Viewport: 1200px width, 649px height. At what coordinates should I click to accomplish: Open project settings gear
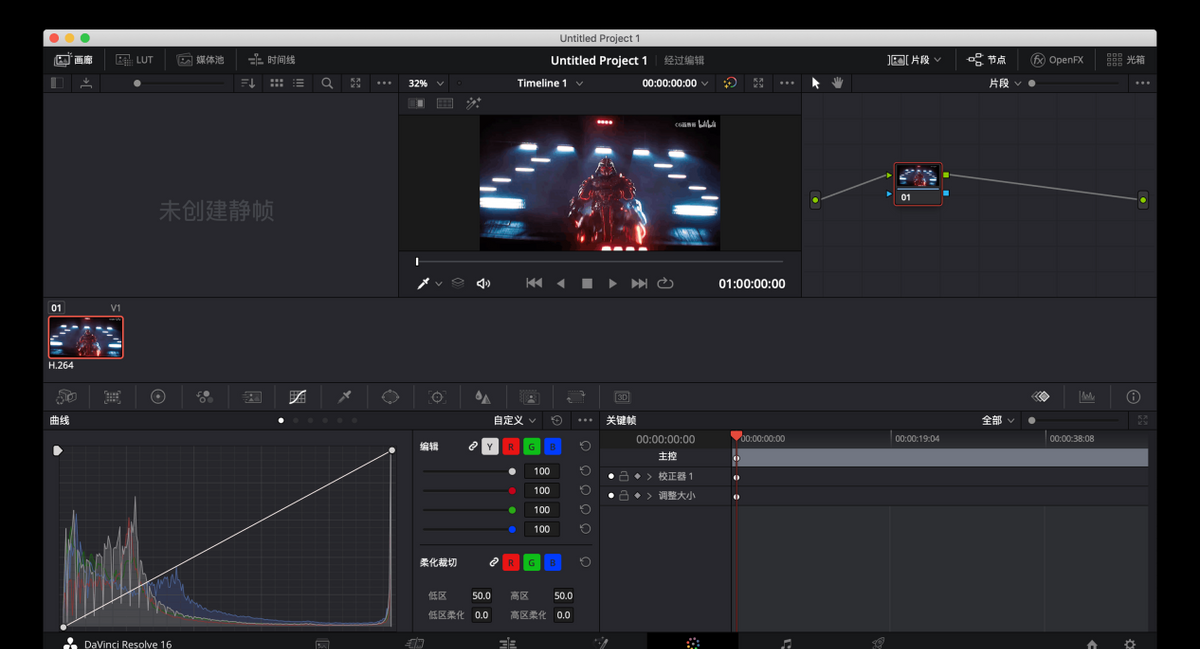[x=1130, y=645]
